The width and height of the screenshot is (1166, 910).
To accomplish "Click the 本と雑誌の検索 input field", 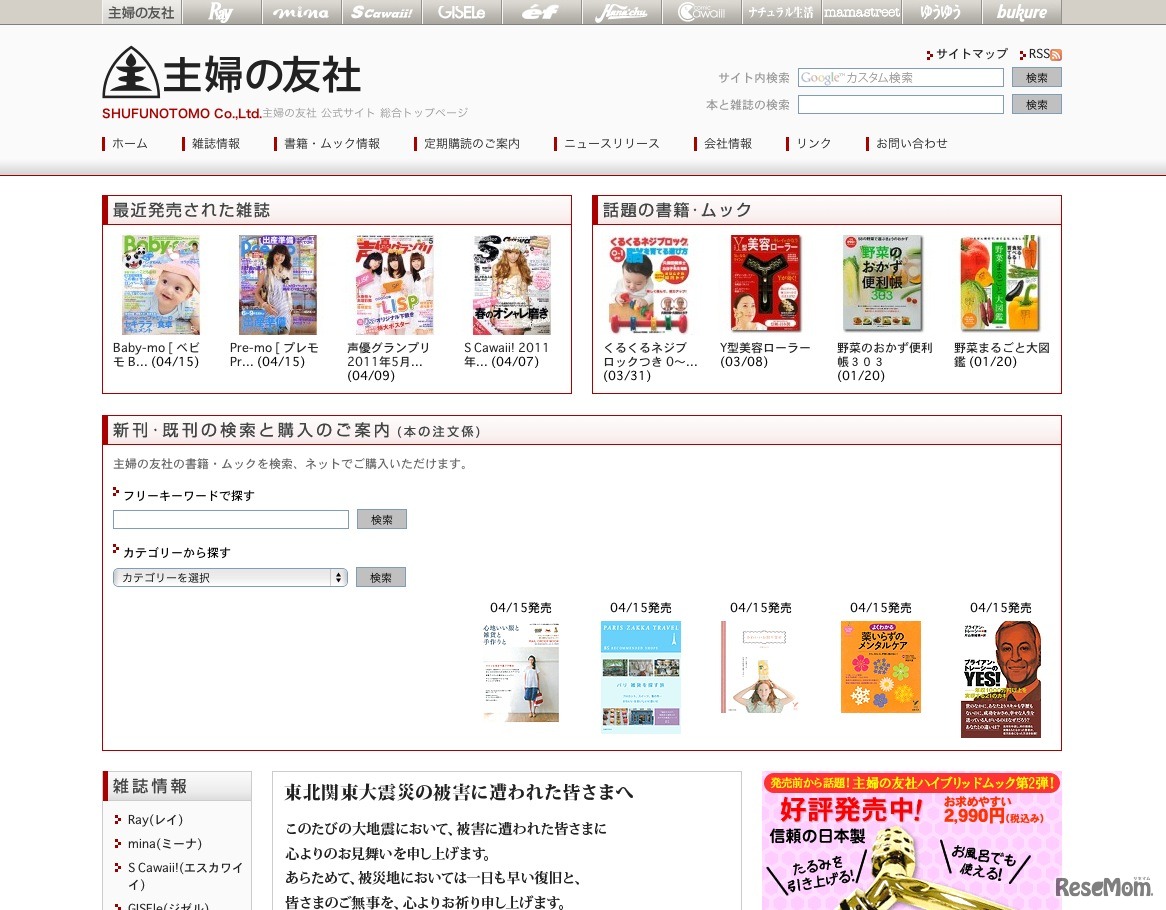I will [901, 105].
